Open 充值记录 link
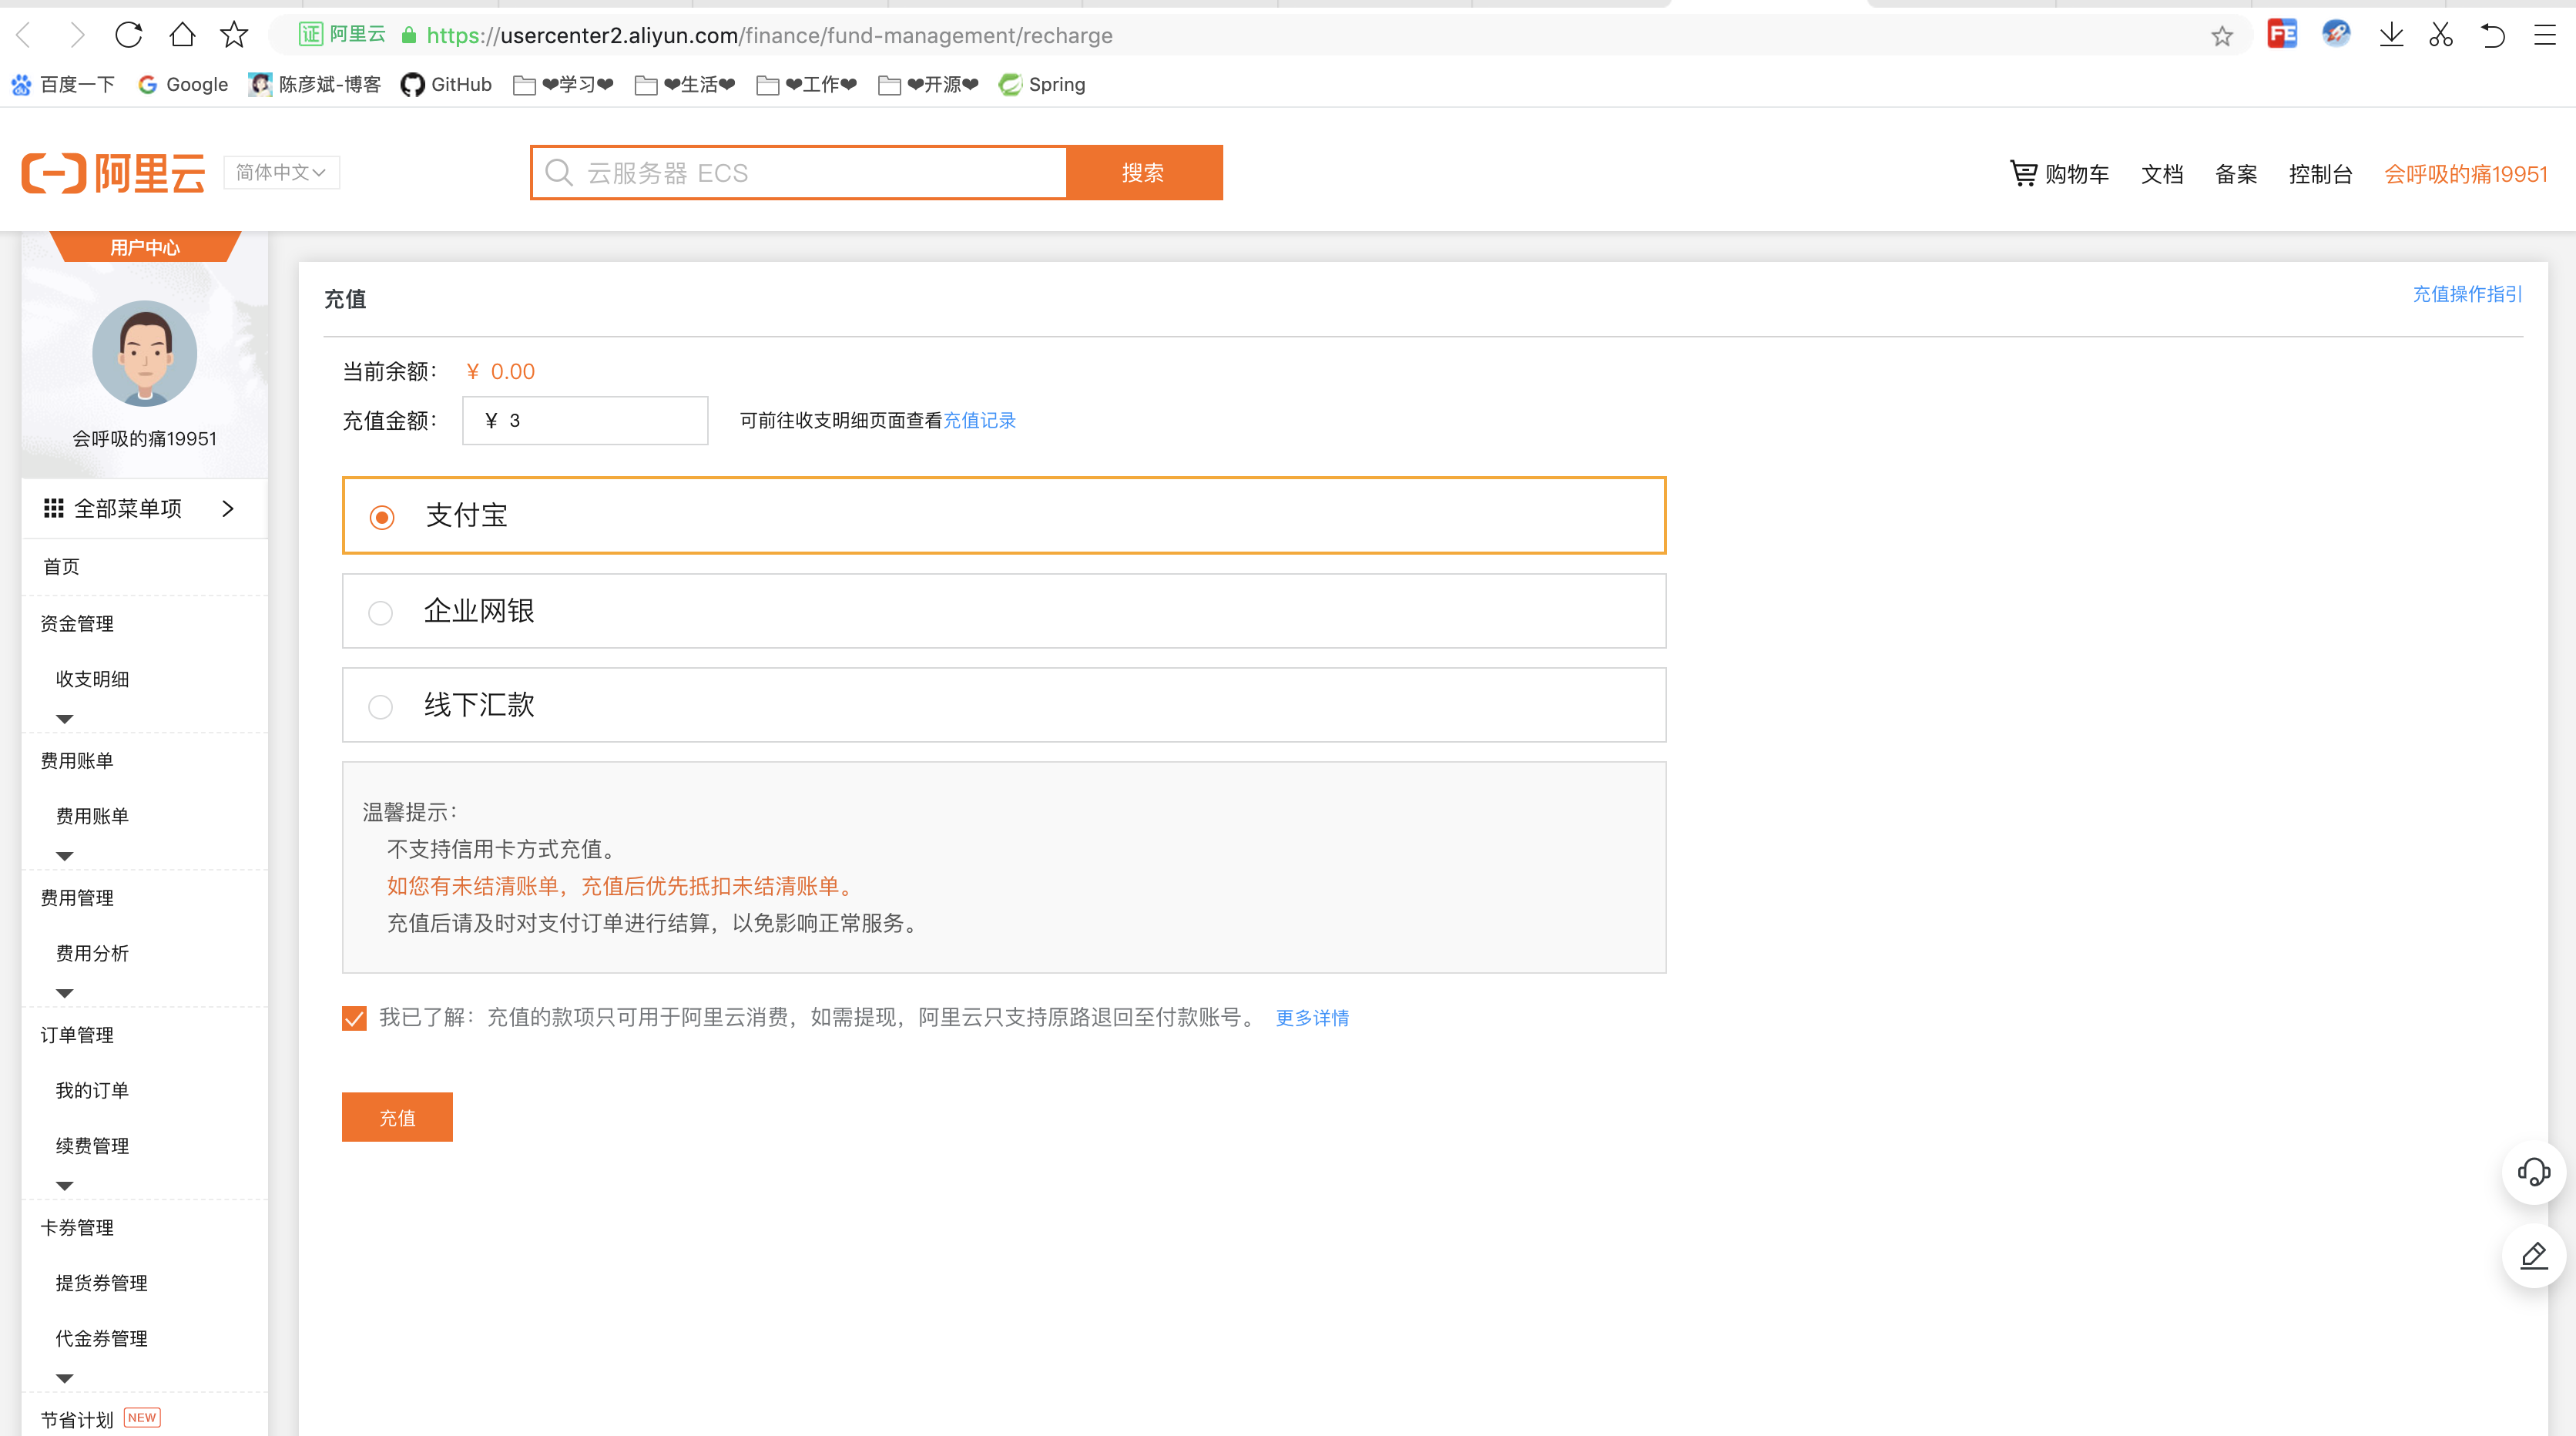The height and width of the screenshot is (1436, 2576). click(x=979, y=420)
